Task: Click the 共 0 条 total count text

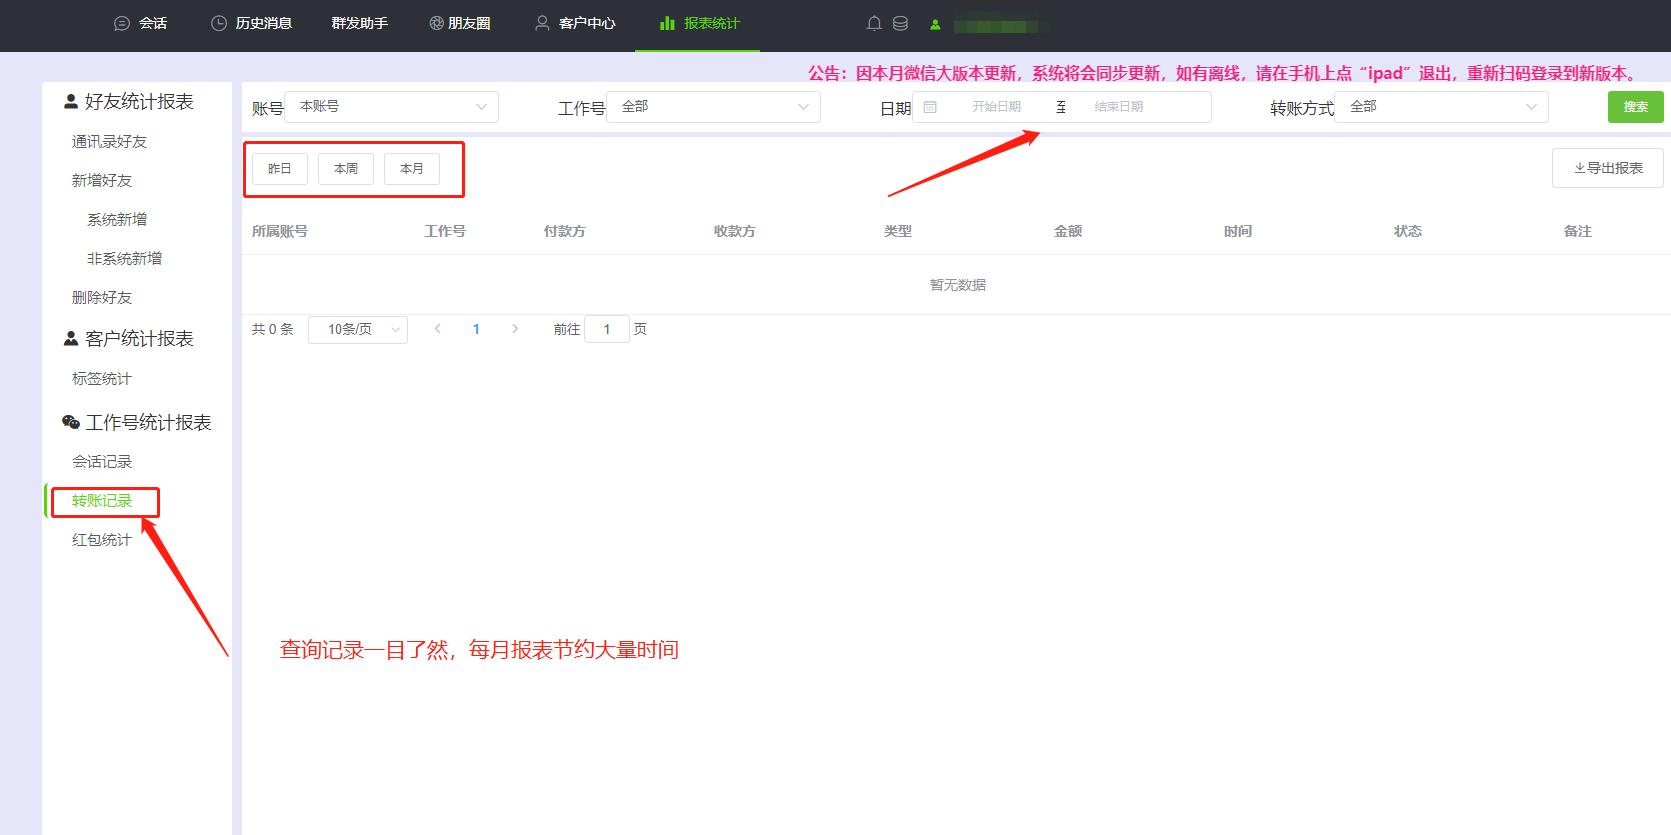Action: [x=273, y=329]
